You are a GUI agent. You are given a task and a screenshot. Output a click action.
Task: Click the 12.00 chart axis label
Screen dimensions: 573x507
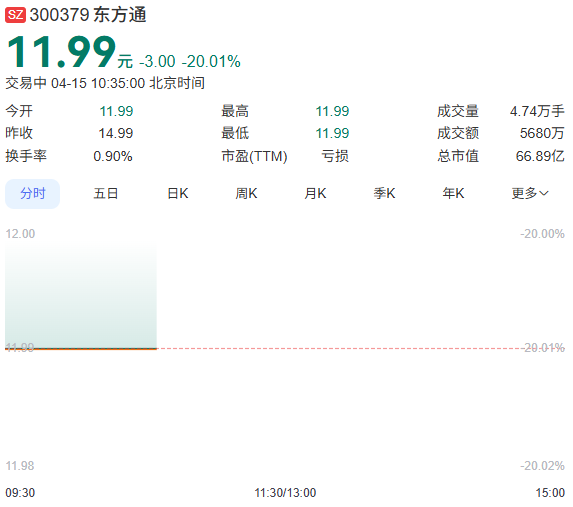pos(20,234)
